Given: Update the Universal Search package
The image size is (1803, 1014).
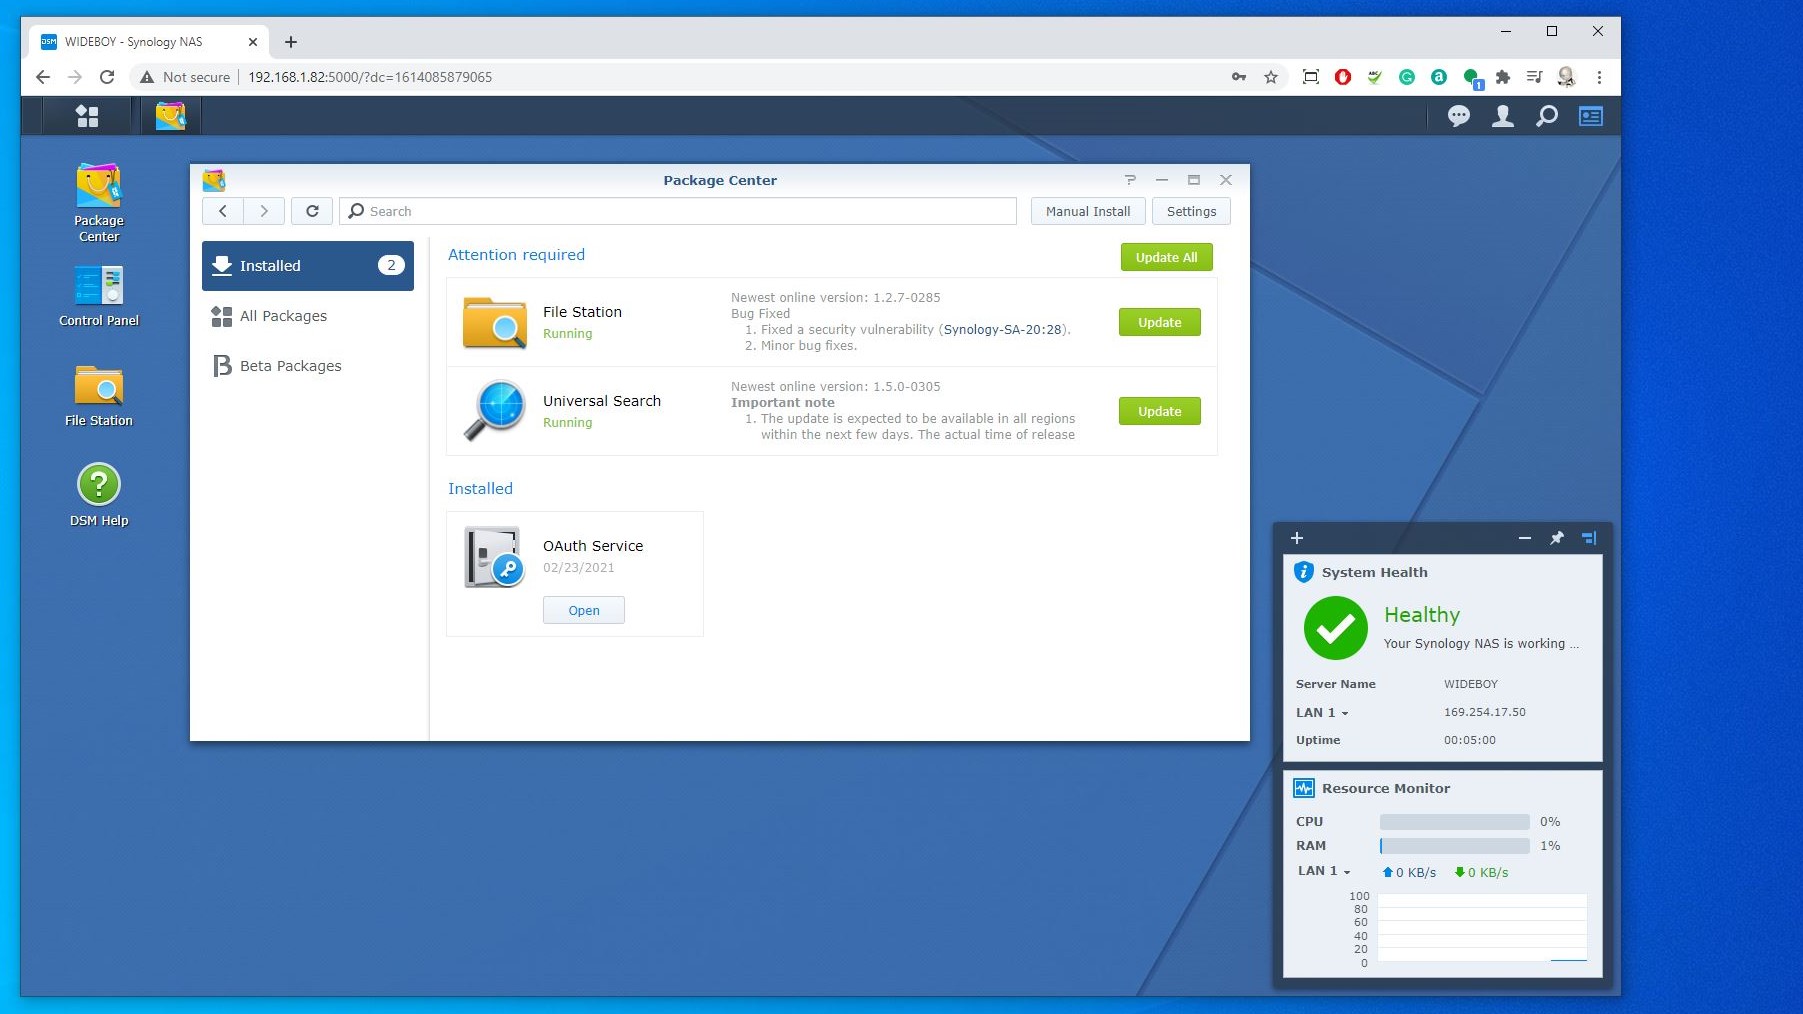Looking at the screenshot, I should point(1159,411).
